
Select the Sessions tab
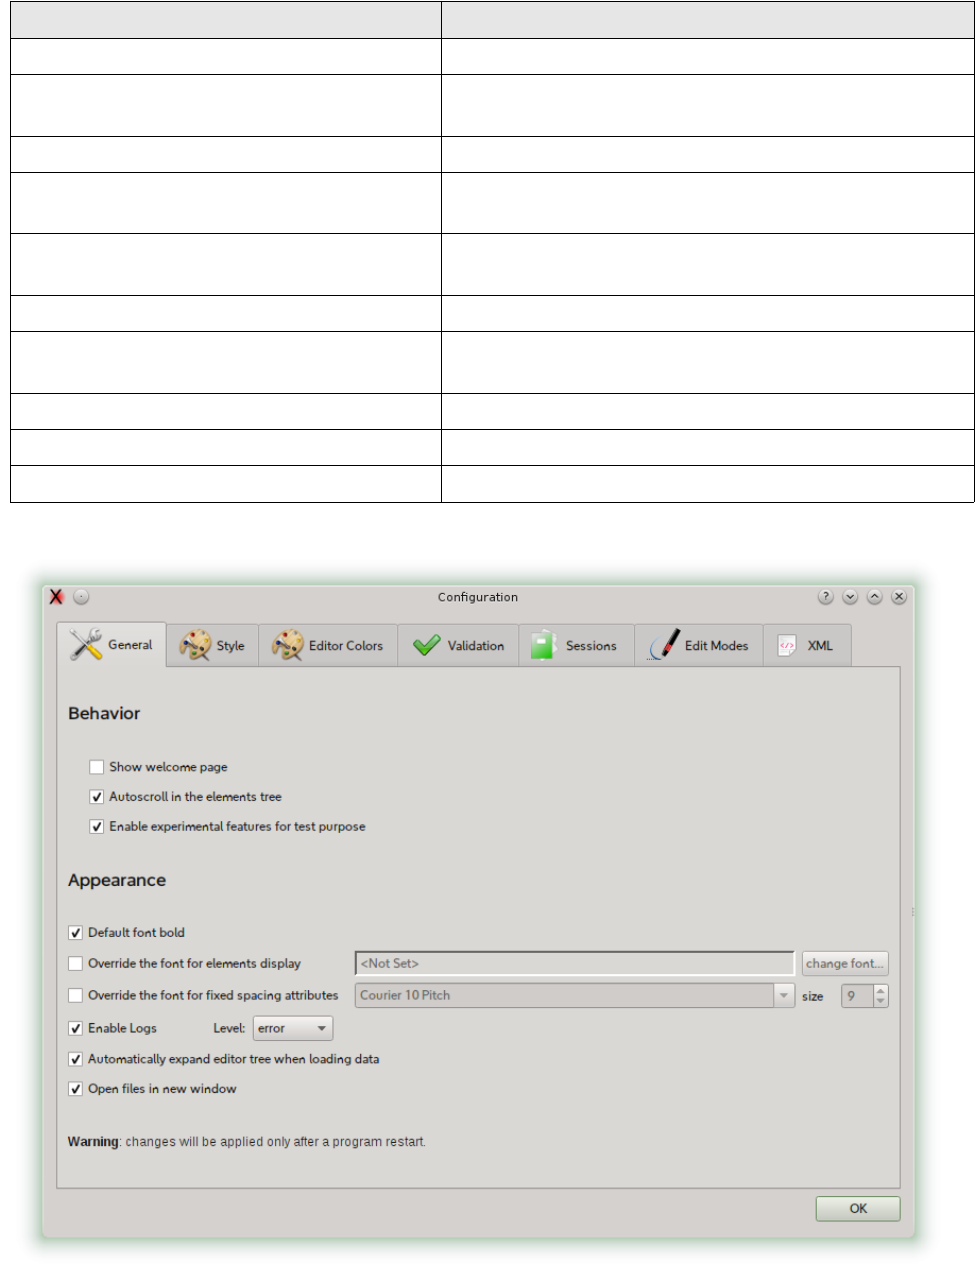(x=576, y=646)
